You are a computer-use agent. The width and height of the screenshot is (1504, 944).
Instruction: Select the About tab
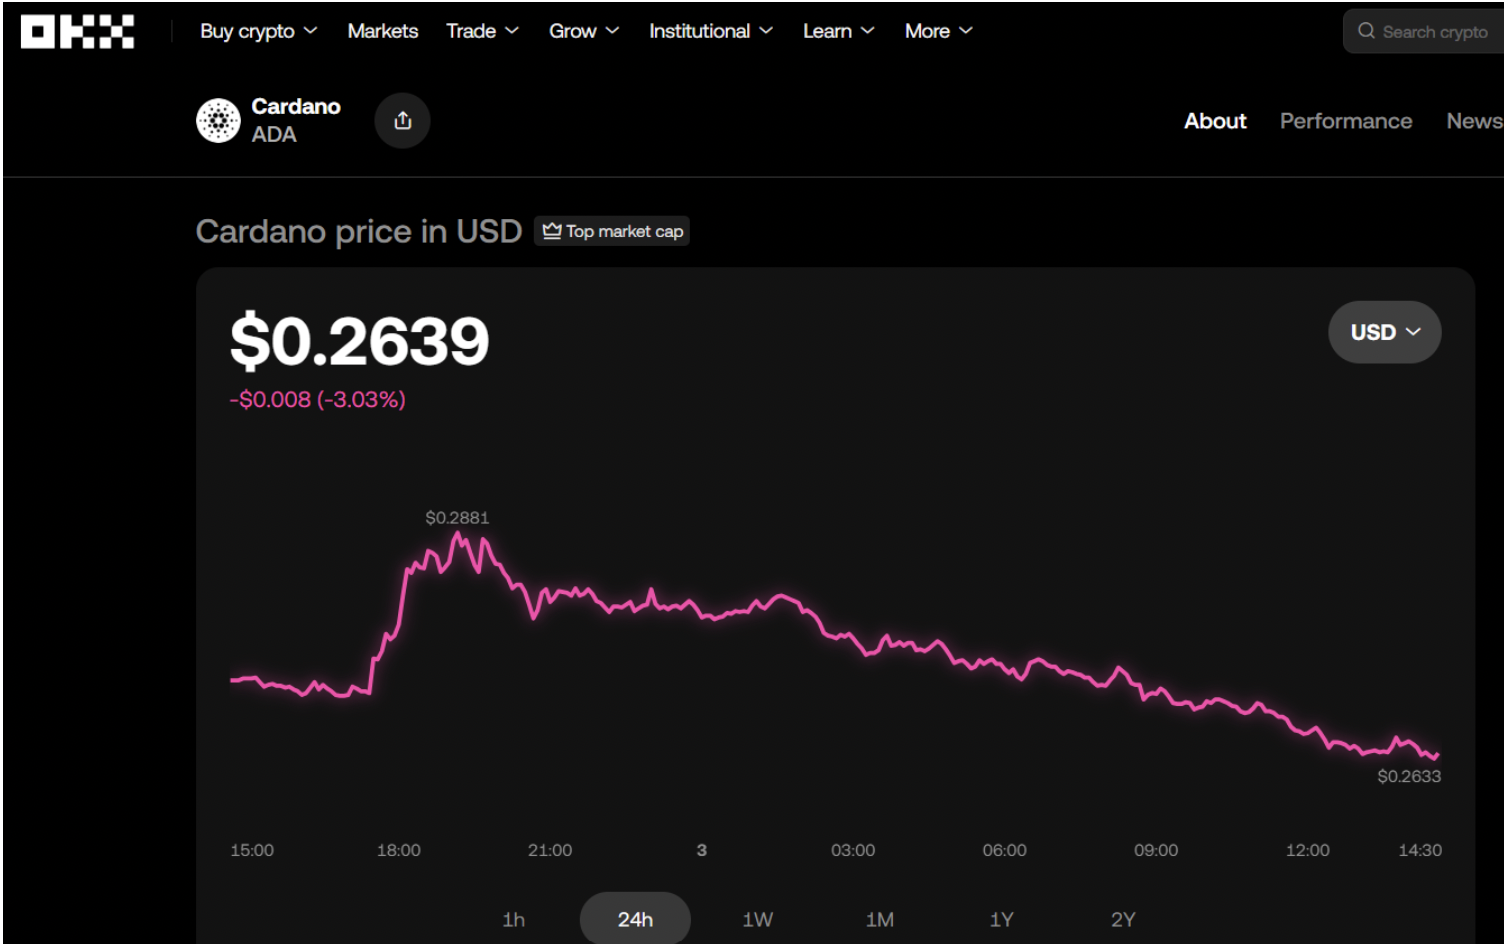point(1215,121)
